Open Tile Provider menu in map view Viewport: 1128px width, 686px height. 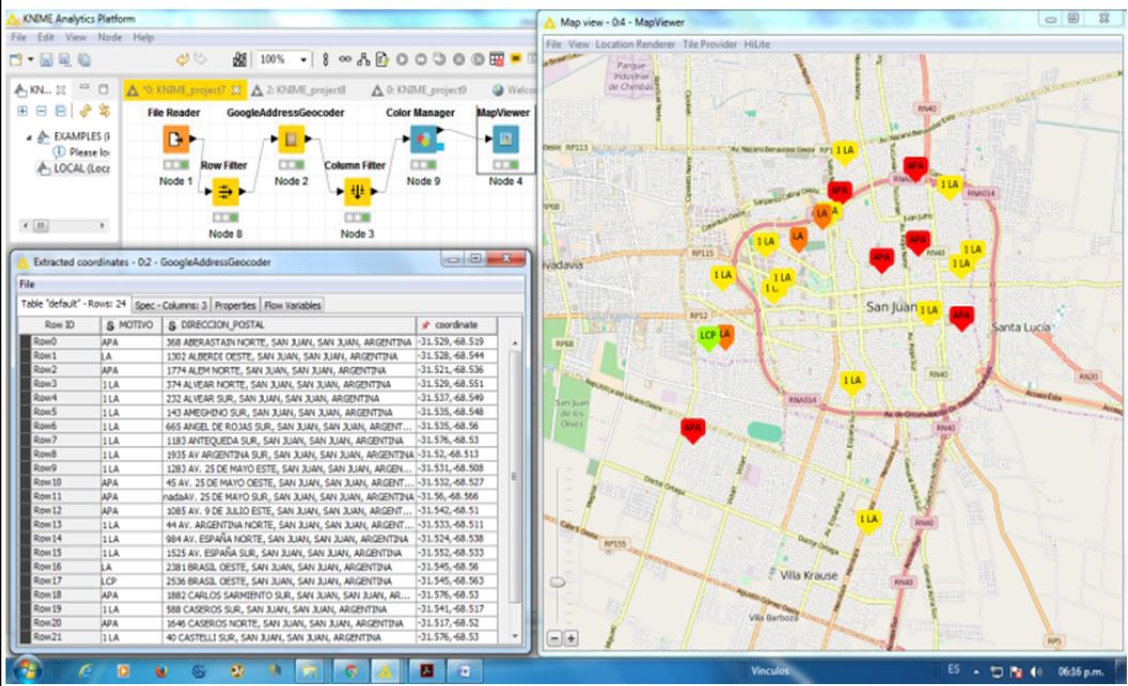(710, 44)
